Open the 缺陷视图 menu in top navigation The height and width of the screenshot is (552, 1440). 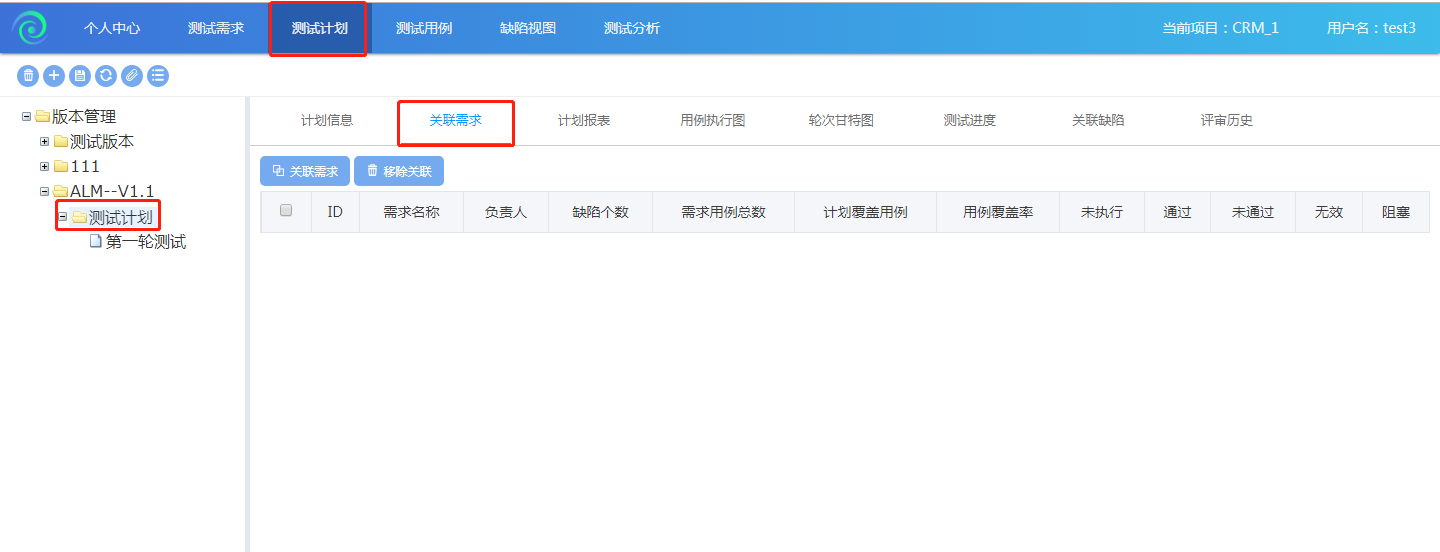(528, 28)
